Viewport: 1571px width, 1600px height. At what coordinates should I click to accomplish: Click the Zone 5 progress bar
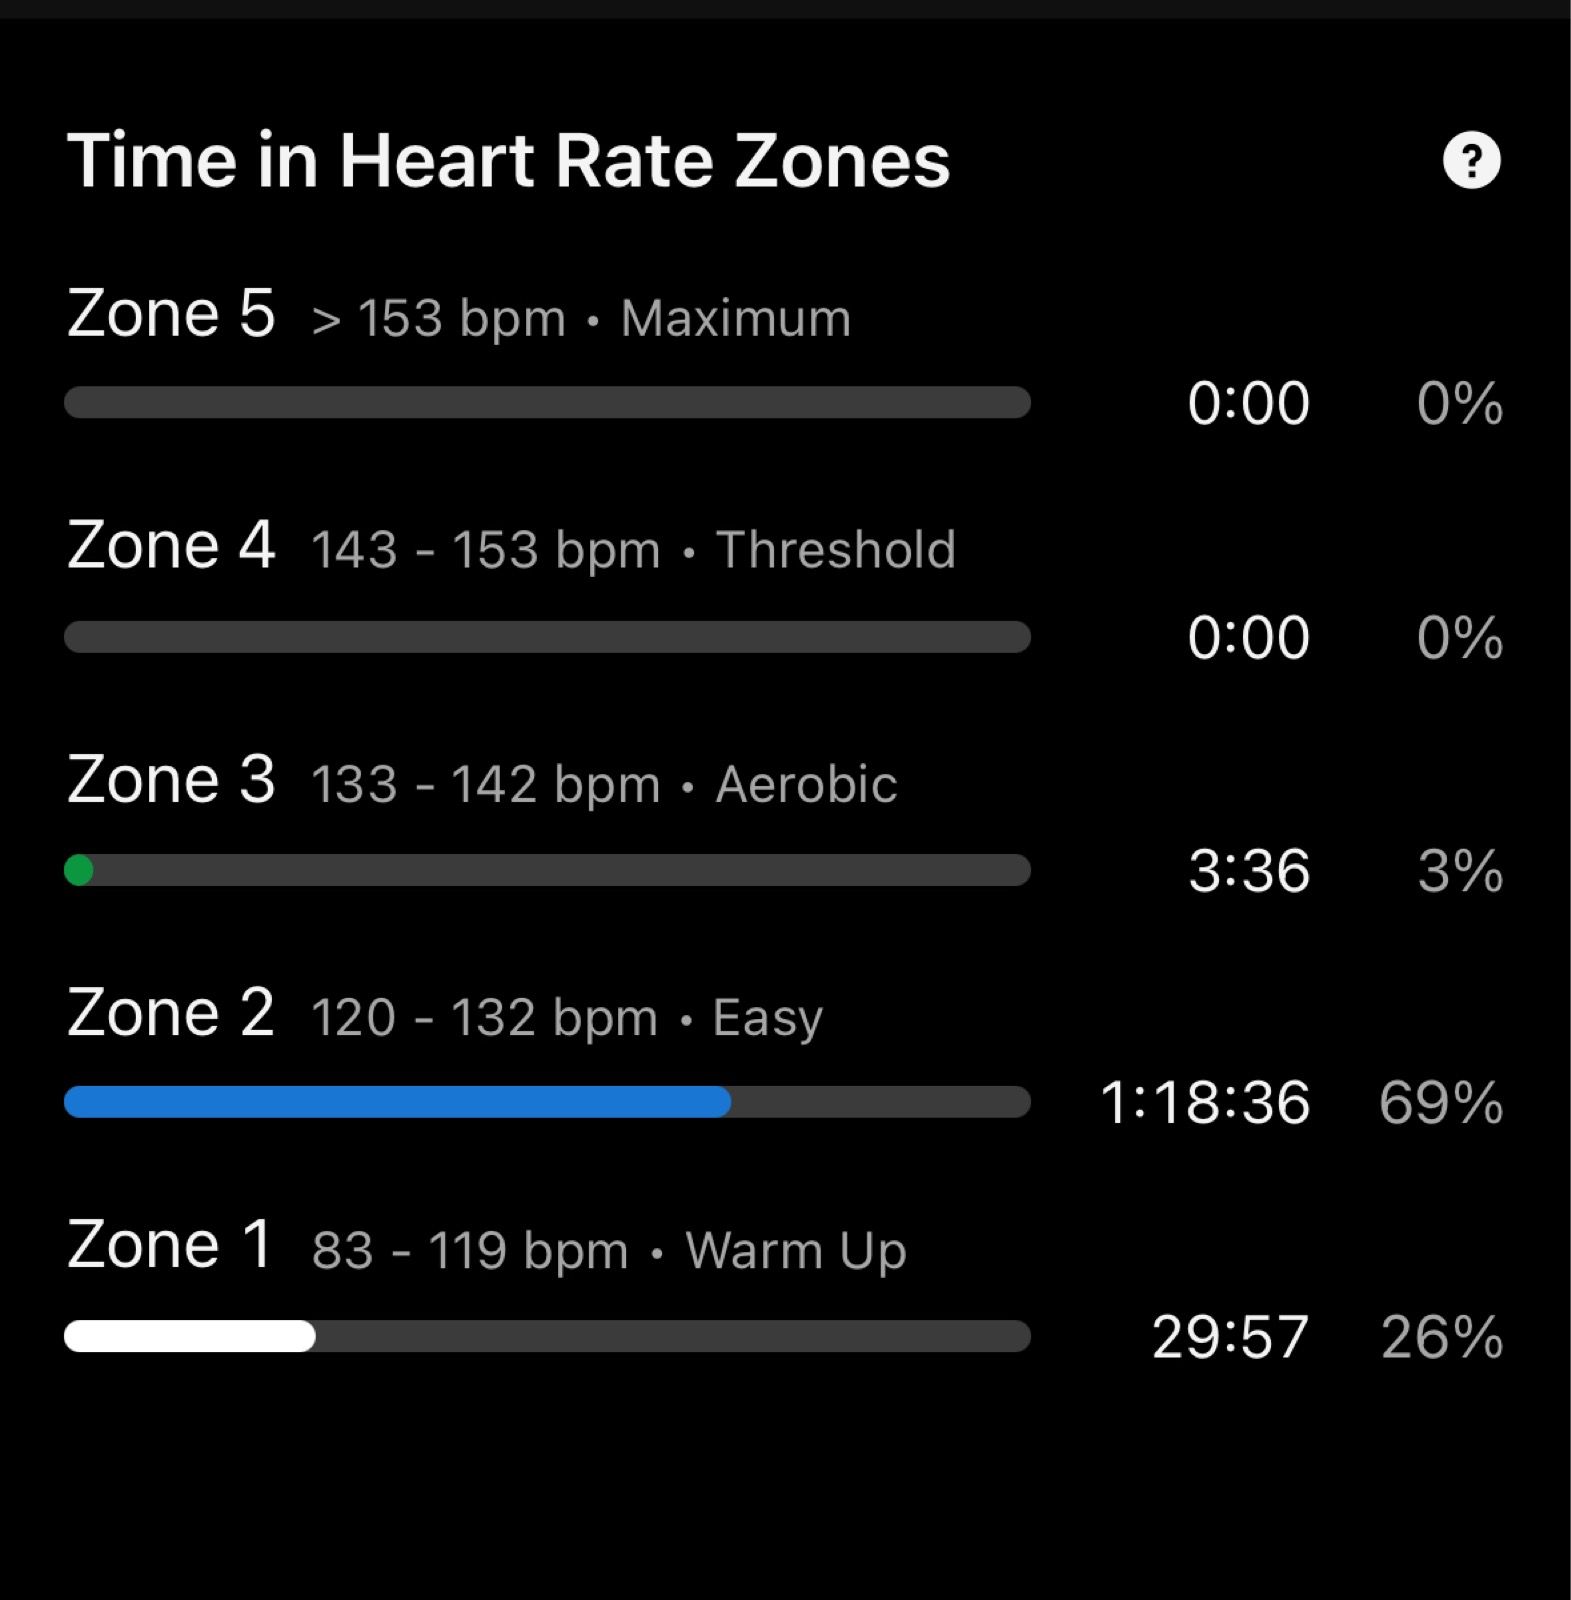(x=547, y=402)
